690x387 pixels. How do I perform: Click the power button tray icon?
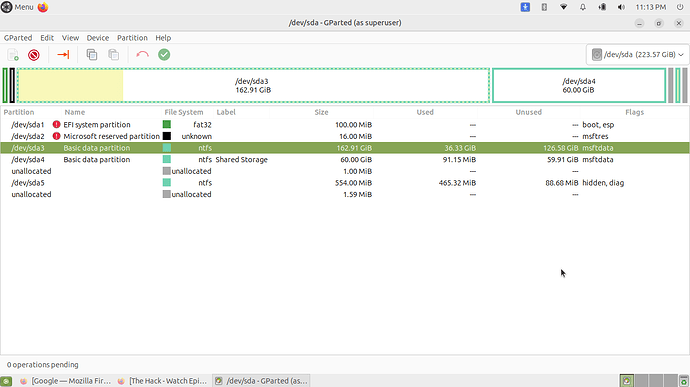(680, 7)
